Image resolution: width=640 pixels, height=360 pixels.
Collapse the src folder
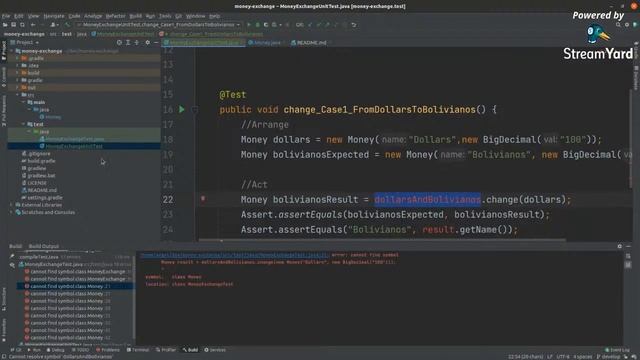[x=18, y=95]
